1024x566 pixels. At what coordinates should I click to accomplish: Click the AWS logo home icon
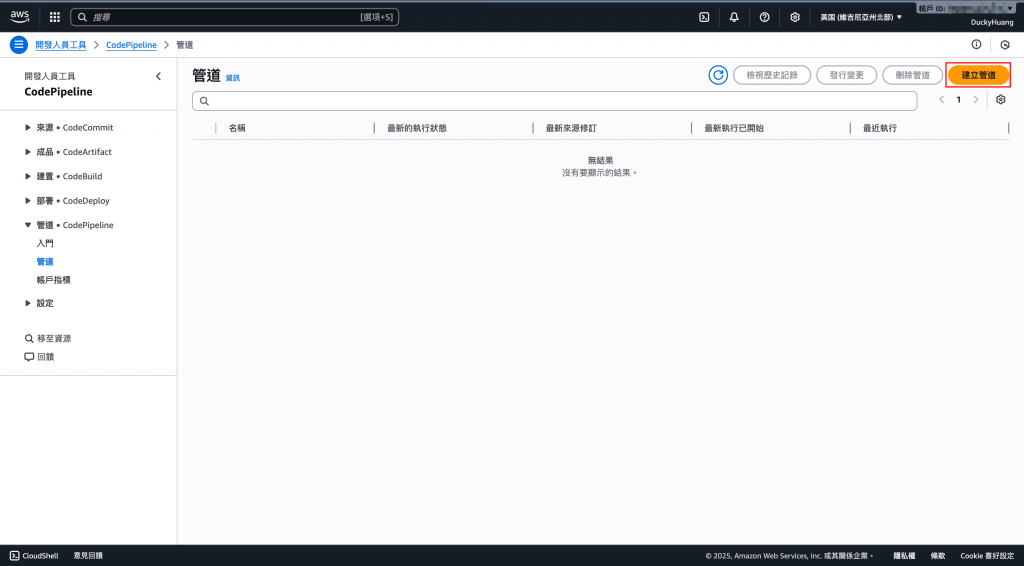tap(20, 17)
